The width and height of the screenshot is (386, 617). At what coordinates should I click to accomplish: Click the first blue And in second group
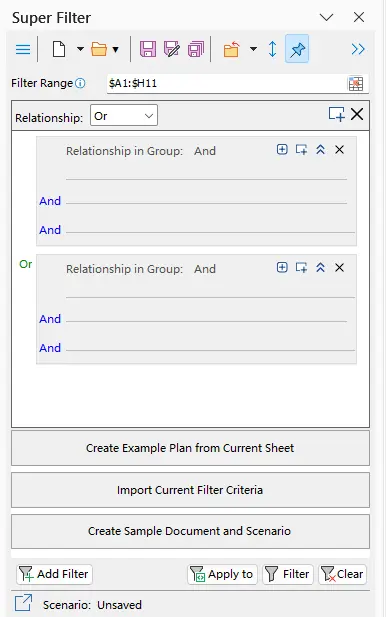pos(50,319)
